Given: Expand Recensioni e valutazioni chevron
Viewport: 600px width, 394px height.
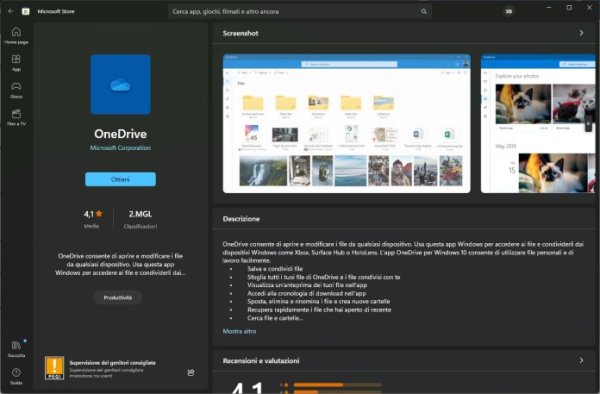Looking at the screenshot, I should [x=581, y=360].
